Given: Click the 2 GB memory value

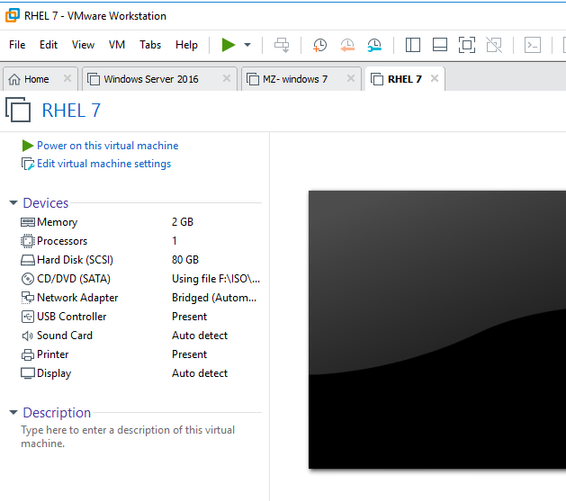Looking at the screenshot, I should 183,222.
